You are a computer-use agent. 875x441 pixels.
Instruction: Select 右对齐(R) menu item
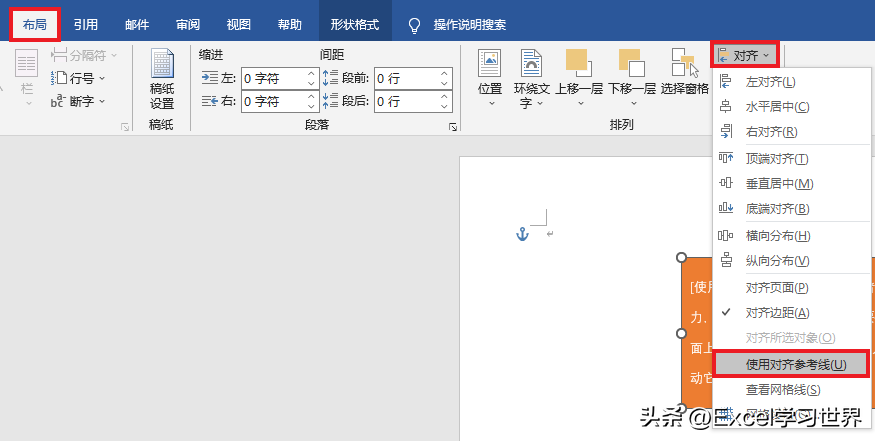[x=791, y=132]
